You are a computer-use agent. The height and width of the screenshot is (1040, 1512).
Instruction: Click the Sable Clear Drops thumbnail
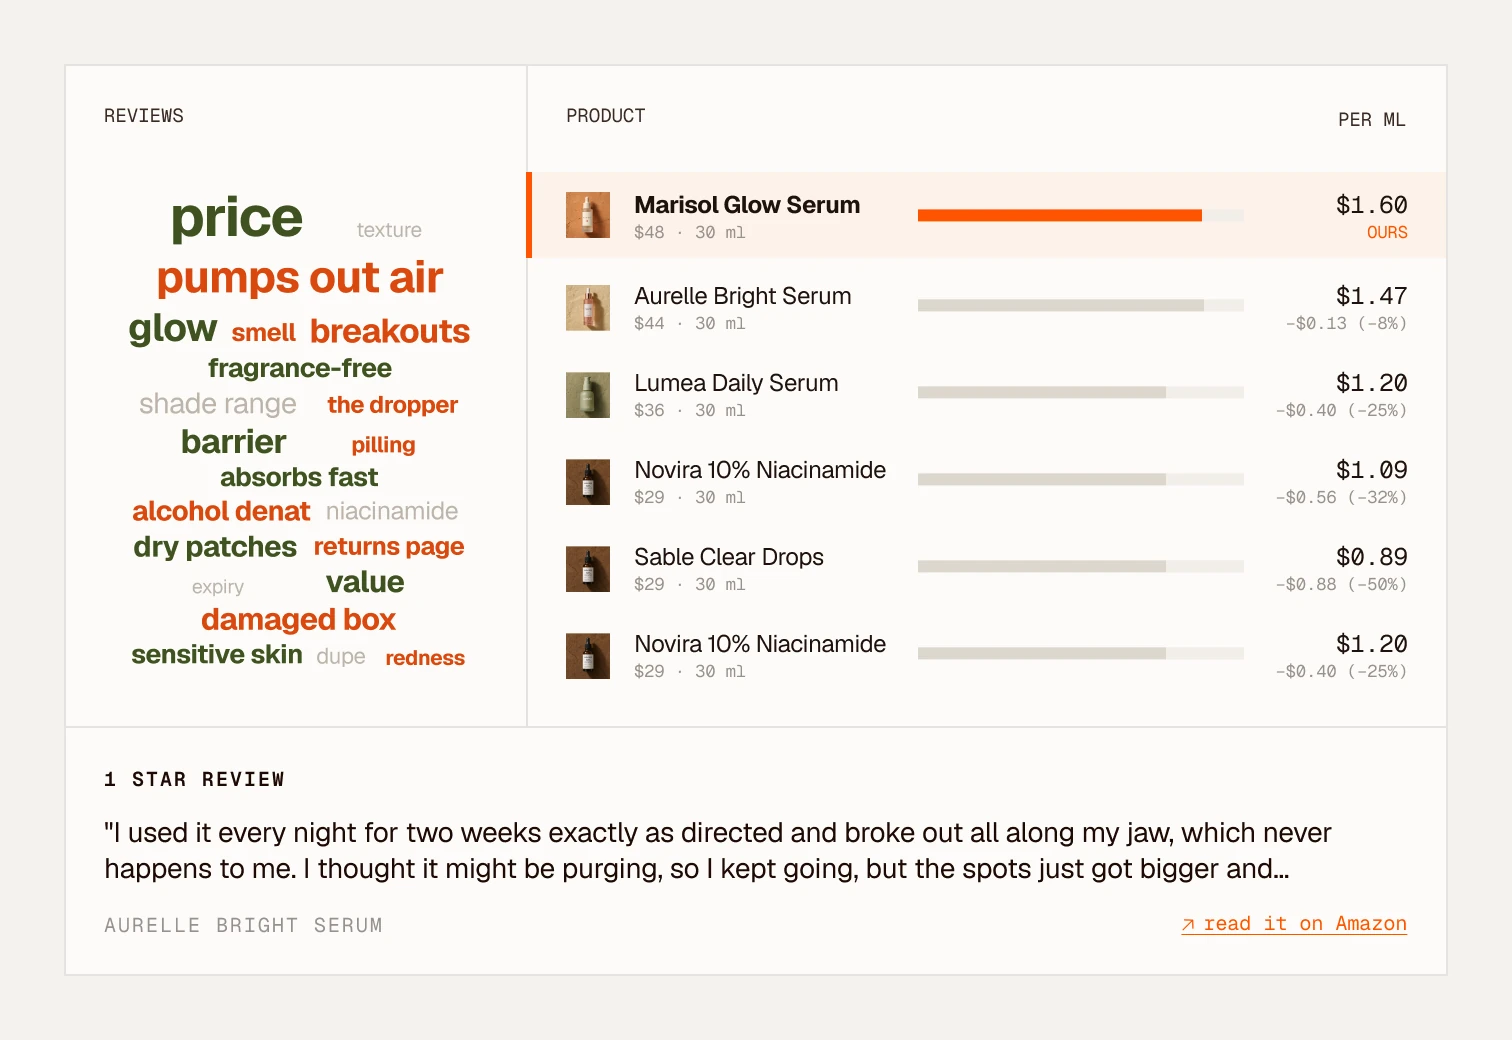pyautogui.click(x=588, y=569)
